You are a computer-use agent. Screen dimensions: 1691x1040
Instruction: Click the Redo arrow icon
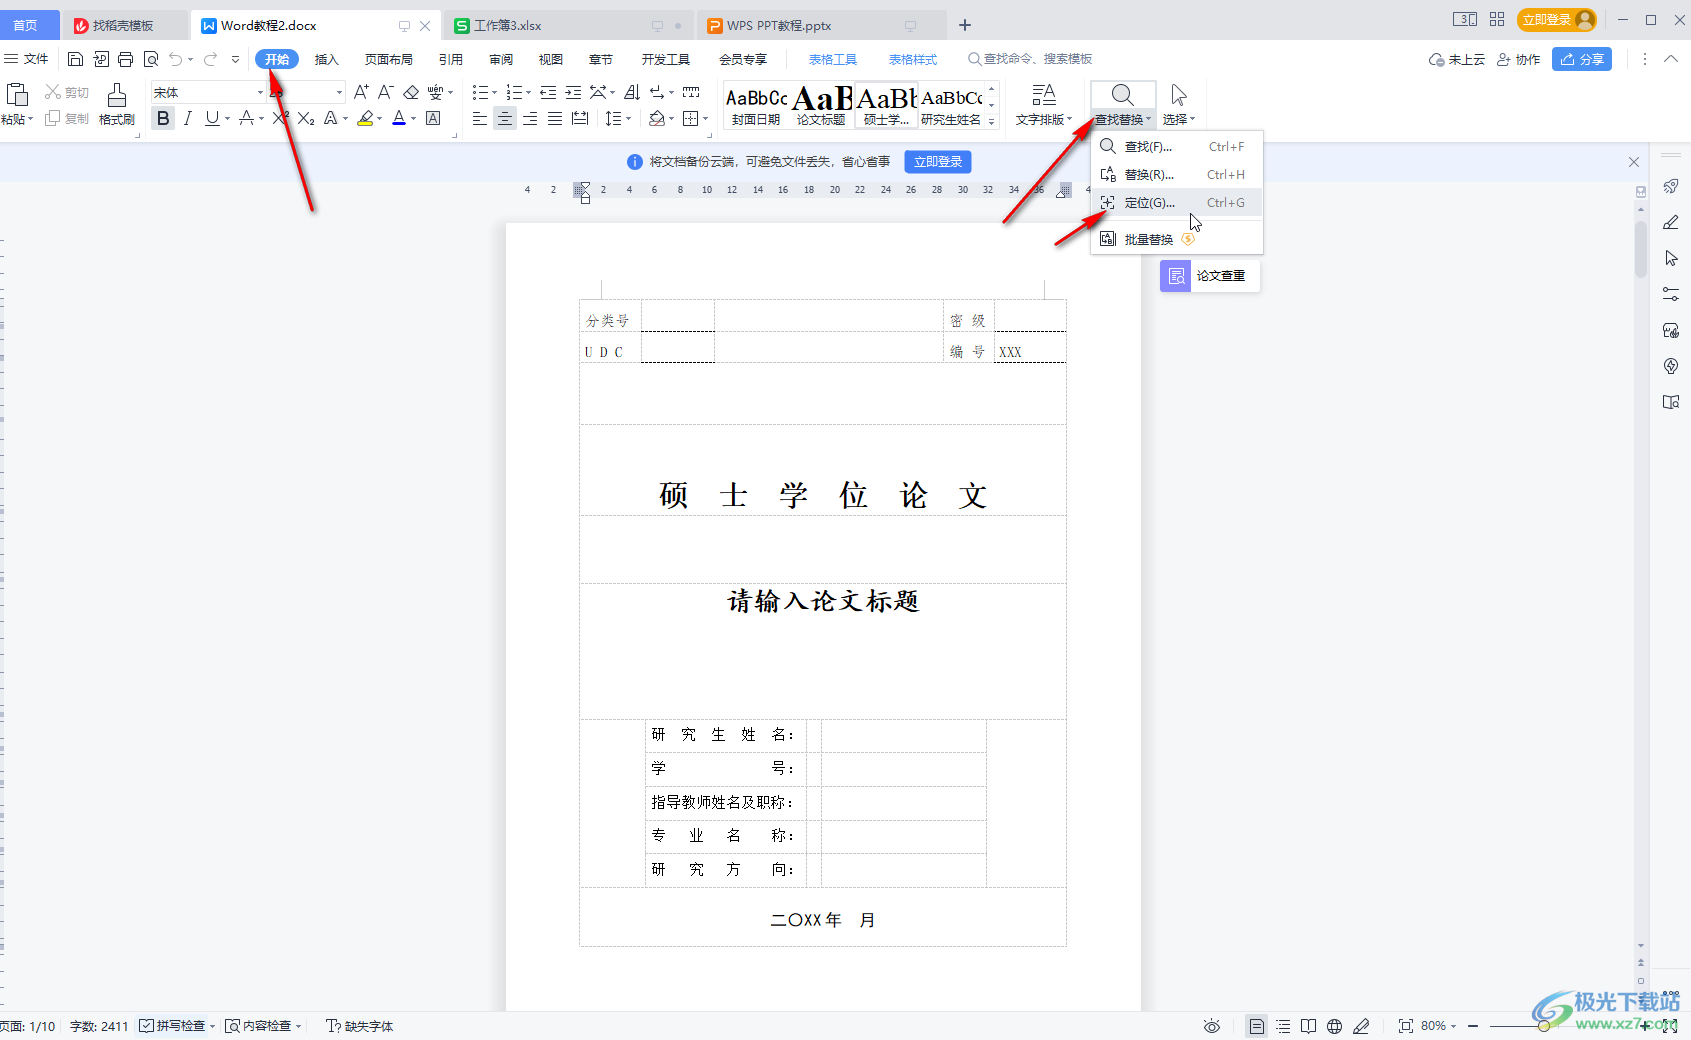pyautogui.click(x=211, y=60)
